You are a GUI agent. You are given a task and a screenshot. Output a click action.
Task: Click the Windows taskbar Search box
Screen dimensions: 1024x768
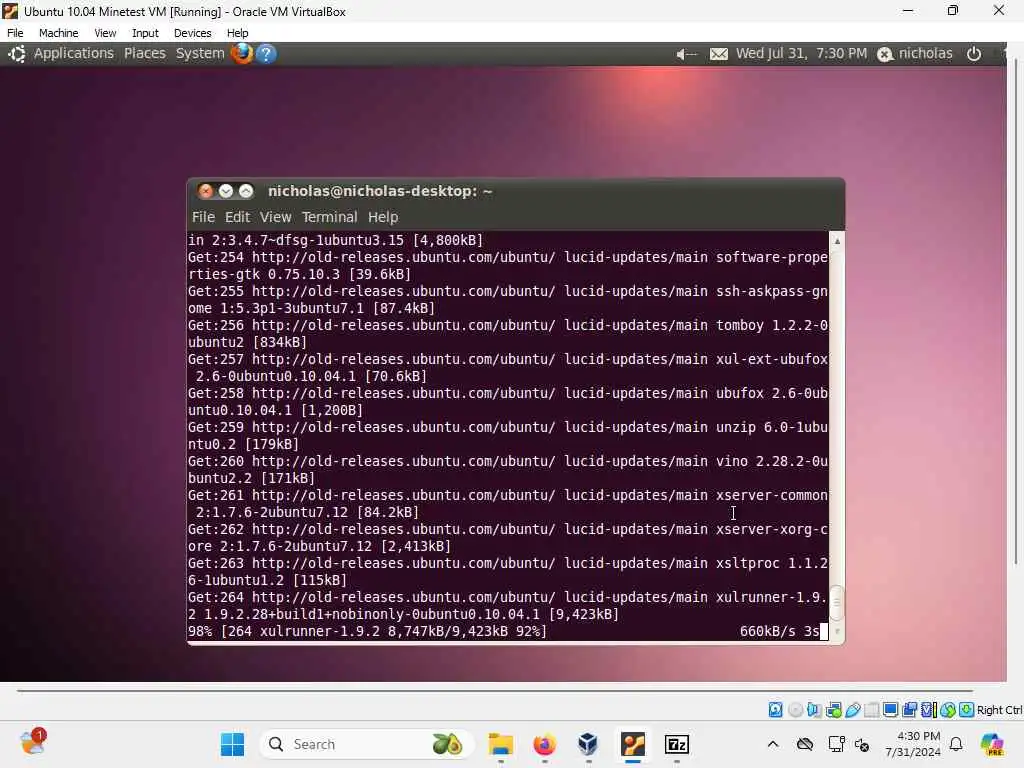click(x=367, y=744)
